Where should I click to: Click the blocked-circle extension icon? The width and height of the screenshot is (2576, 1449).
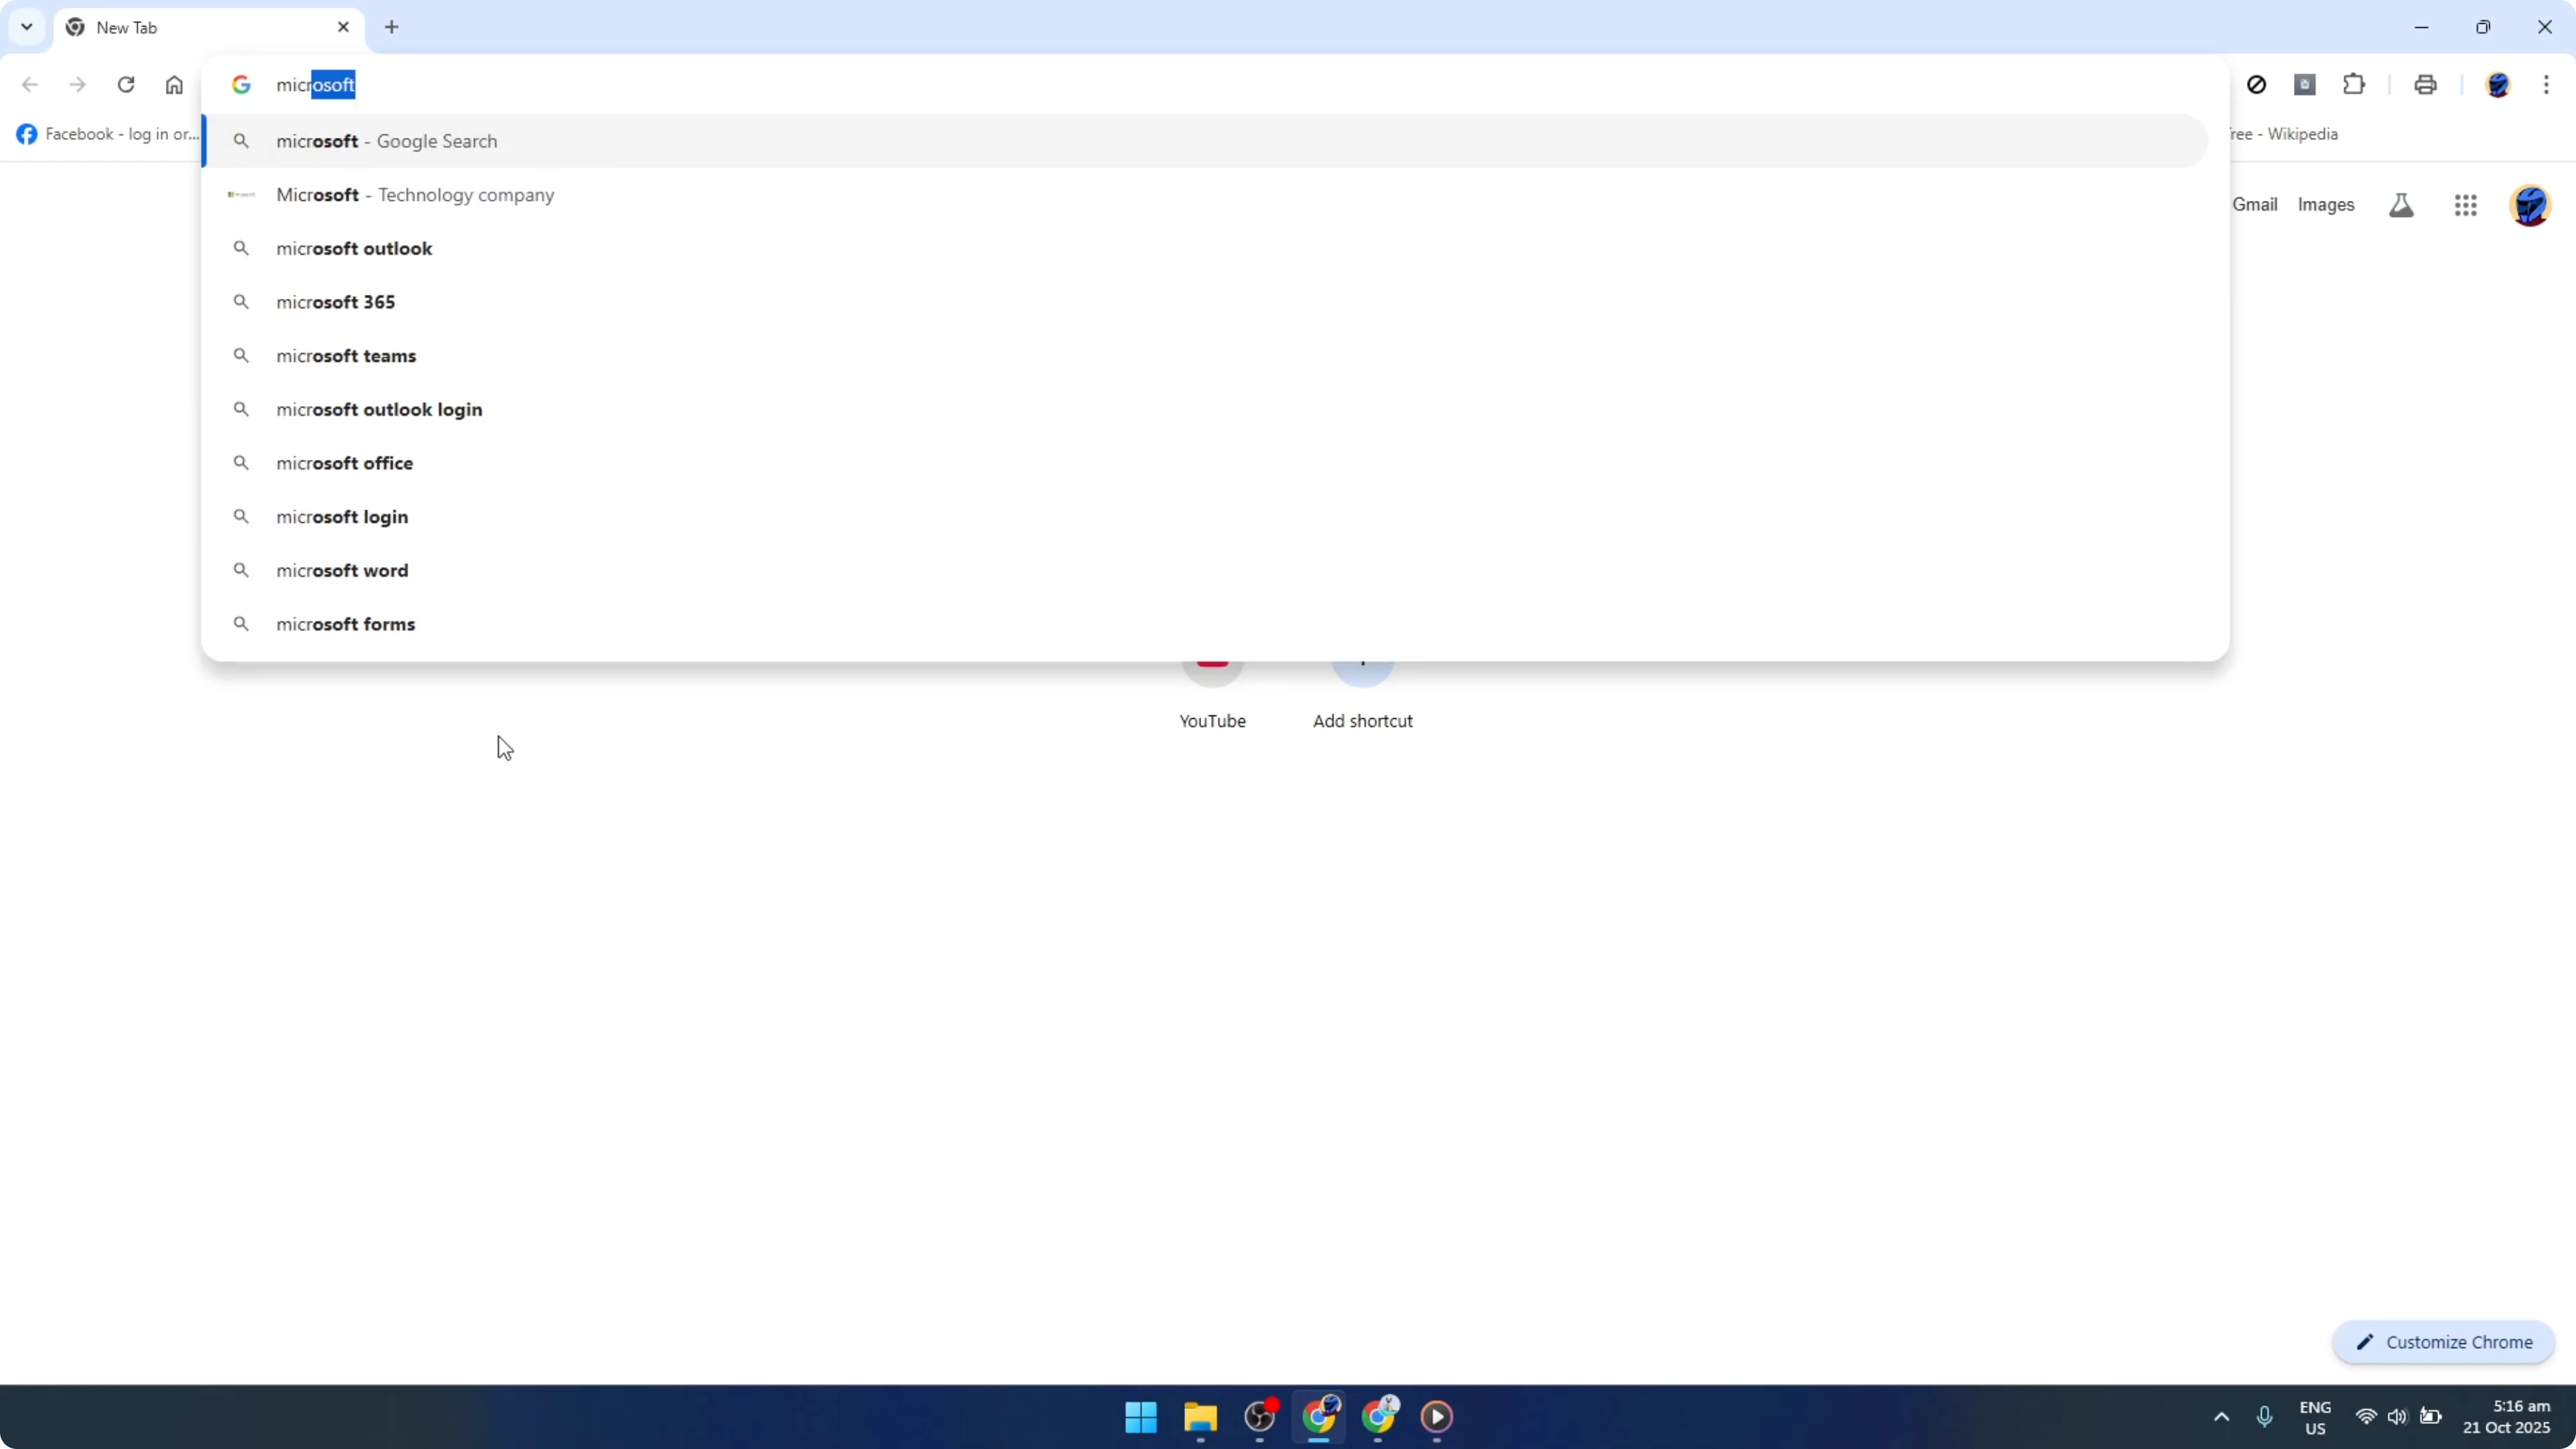click(x=2256, y=85)
